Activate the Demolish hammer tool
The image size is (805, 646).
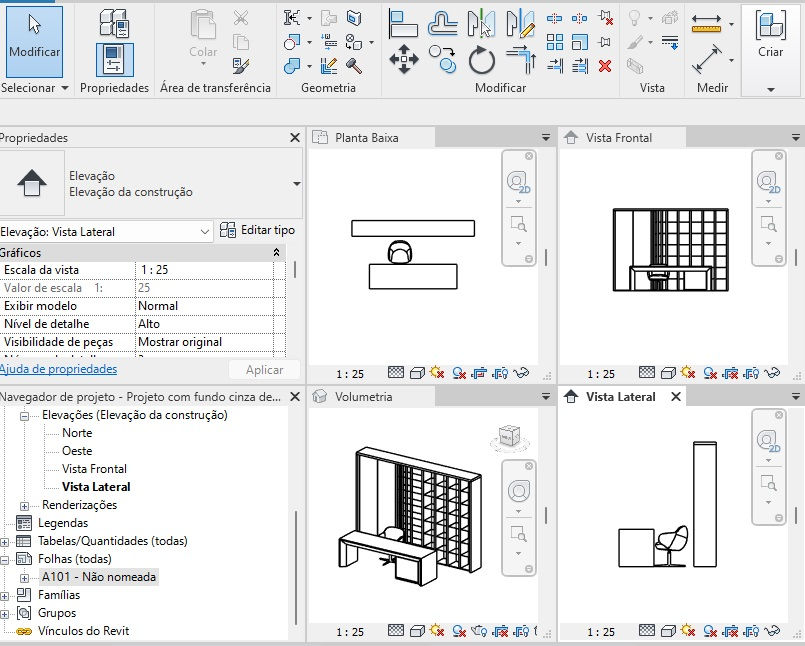pyautogui.click(x=354, y=66)
